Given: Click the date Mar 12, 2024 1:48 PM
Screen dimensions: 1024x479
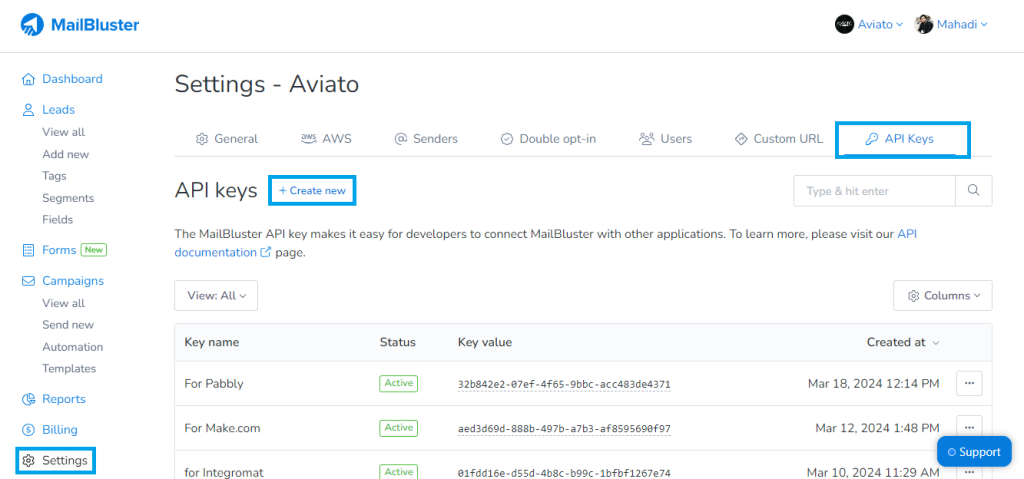Looking at the screenshot, I should [x=877, y=428].
